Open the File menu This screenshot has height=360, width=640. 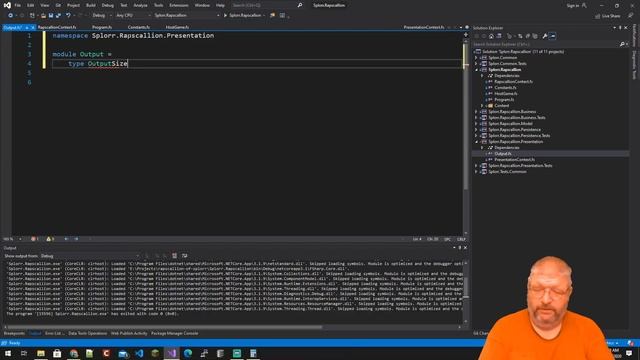tap(18, 5)
